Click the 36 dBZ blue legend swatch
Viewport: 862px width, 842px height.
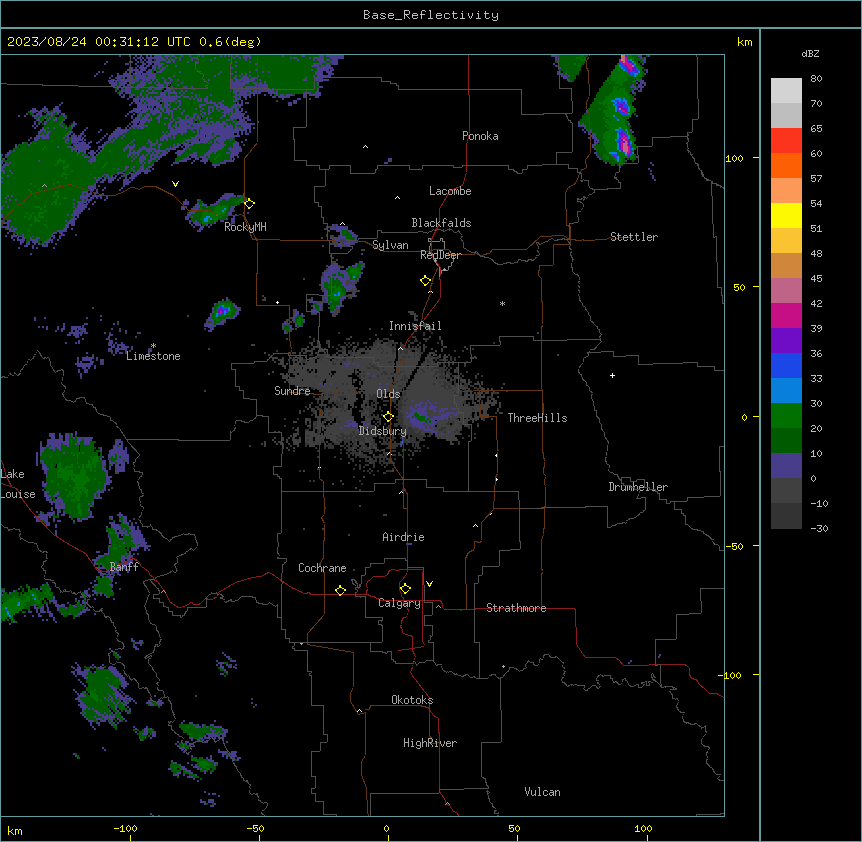coord(786,365)
